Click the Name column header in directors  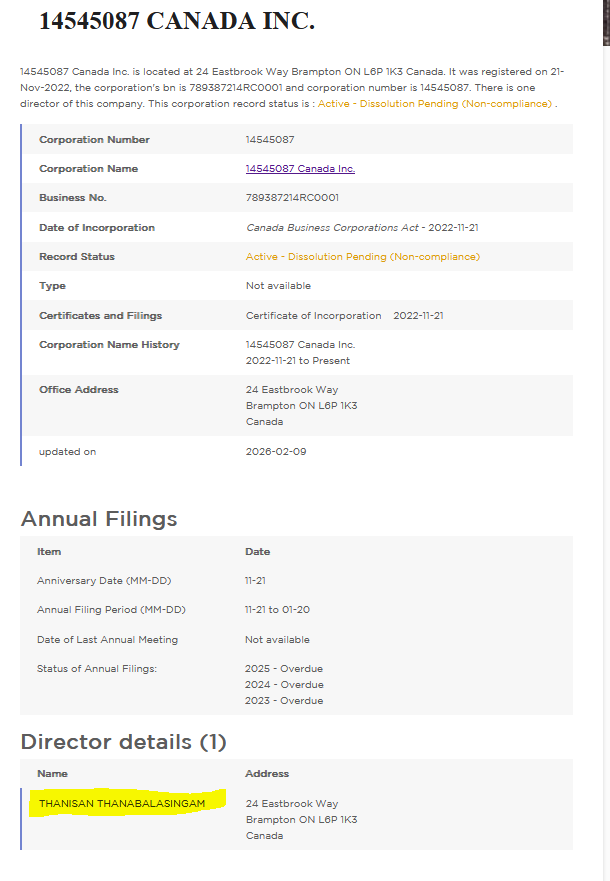click(52, 774)
